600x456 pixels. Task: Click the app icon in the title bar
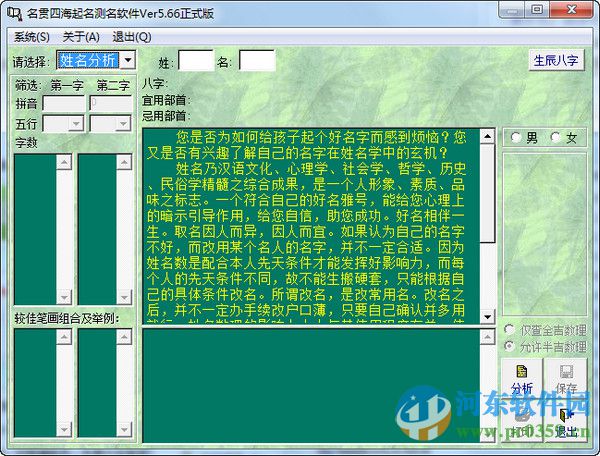click(14, 13)
